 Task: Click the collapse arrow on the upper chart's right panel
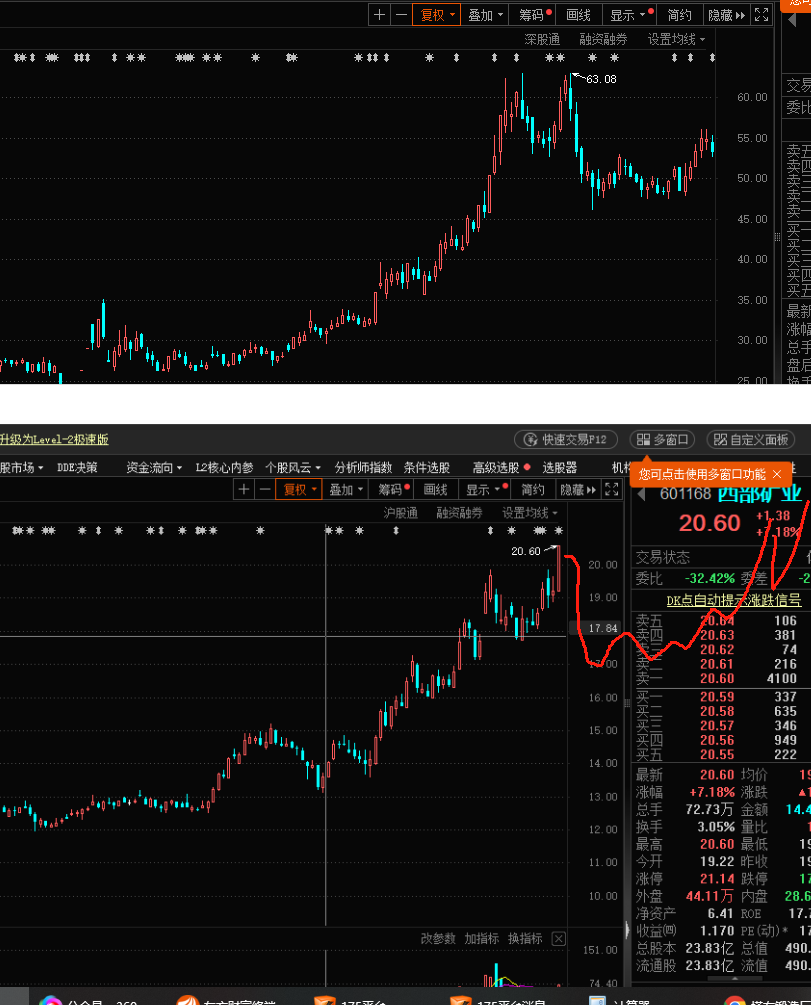(x=792, y=20)
